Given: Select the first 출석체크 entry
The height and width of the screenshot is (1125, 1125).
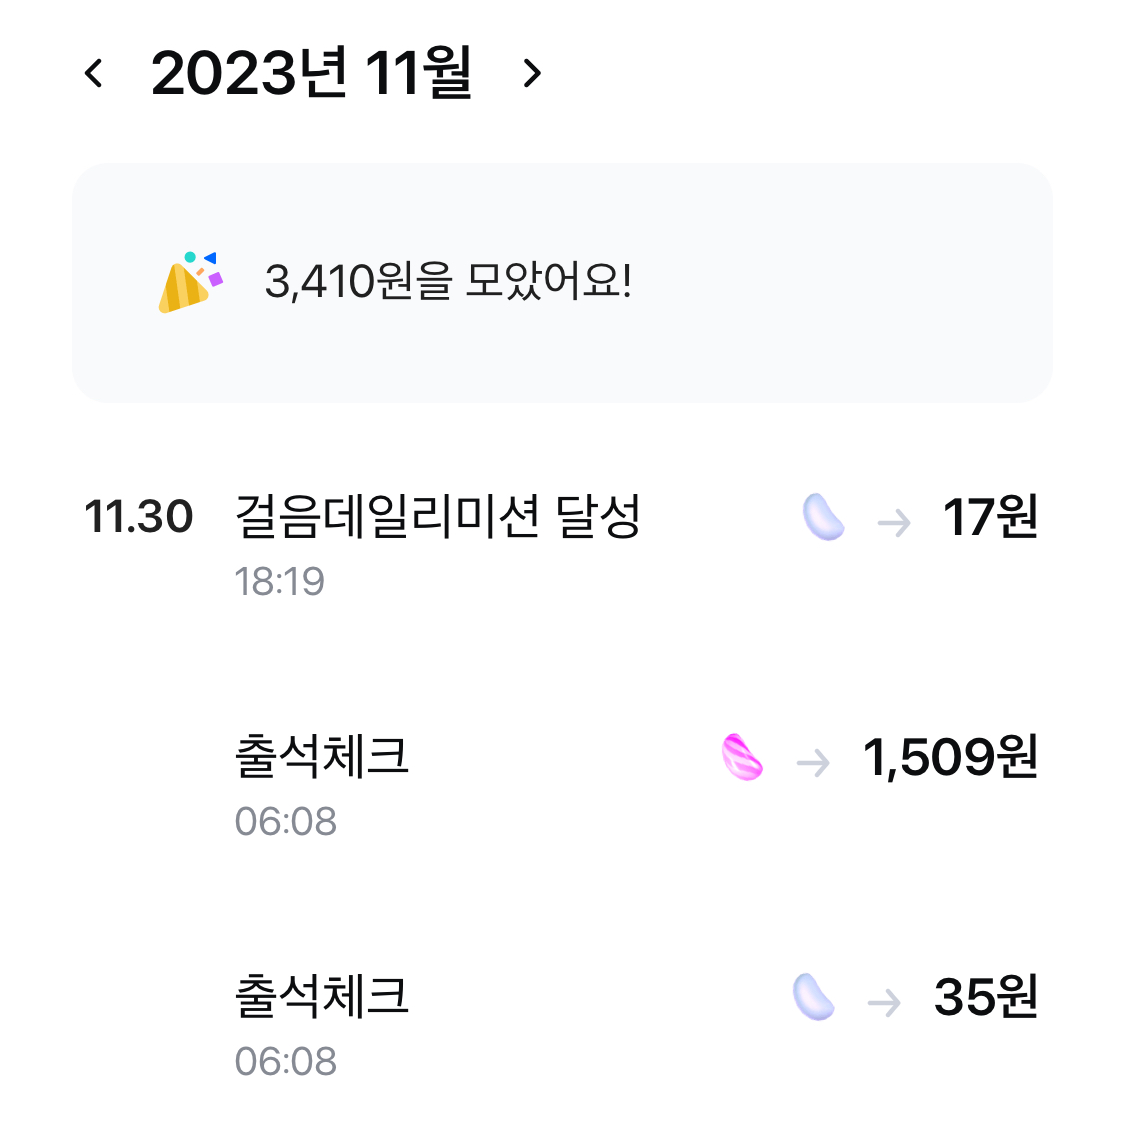Looking at the screenshot, I should click(321, 757).
